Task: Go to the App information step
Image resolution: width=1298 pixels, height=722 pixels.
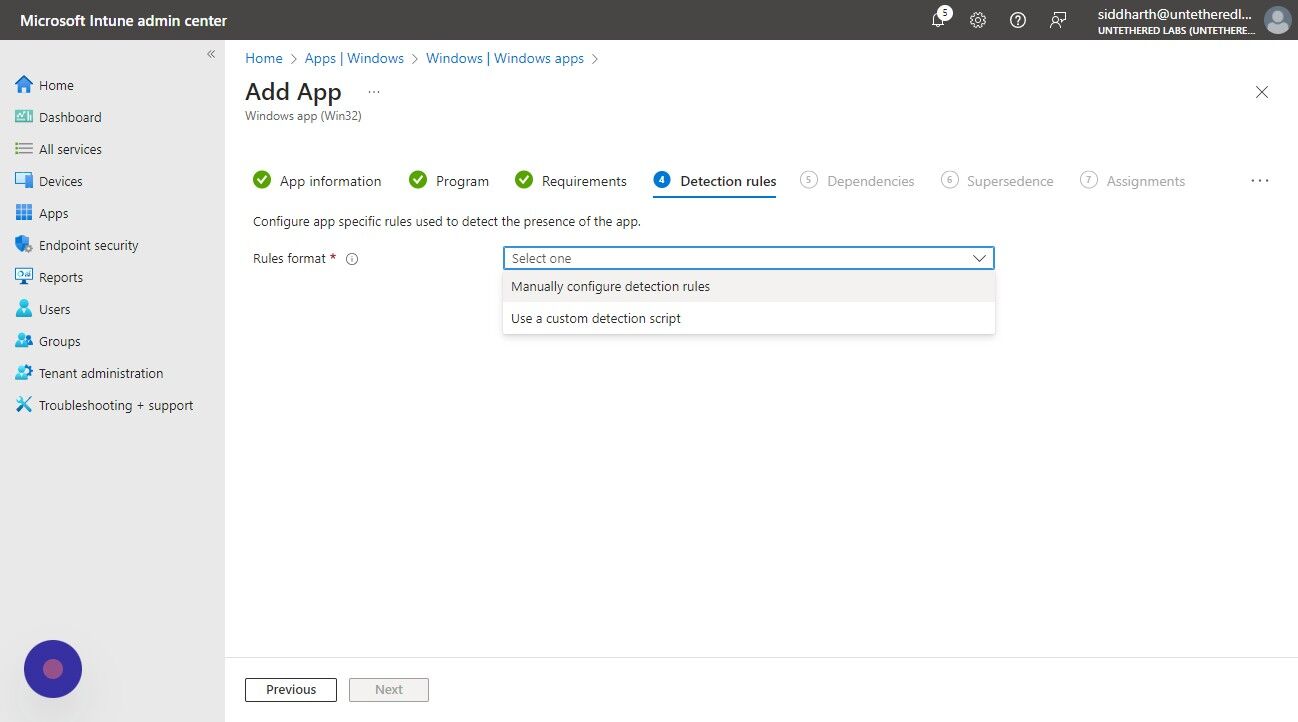Action: coord(317,181)
